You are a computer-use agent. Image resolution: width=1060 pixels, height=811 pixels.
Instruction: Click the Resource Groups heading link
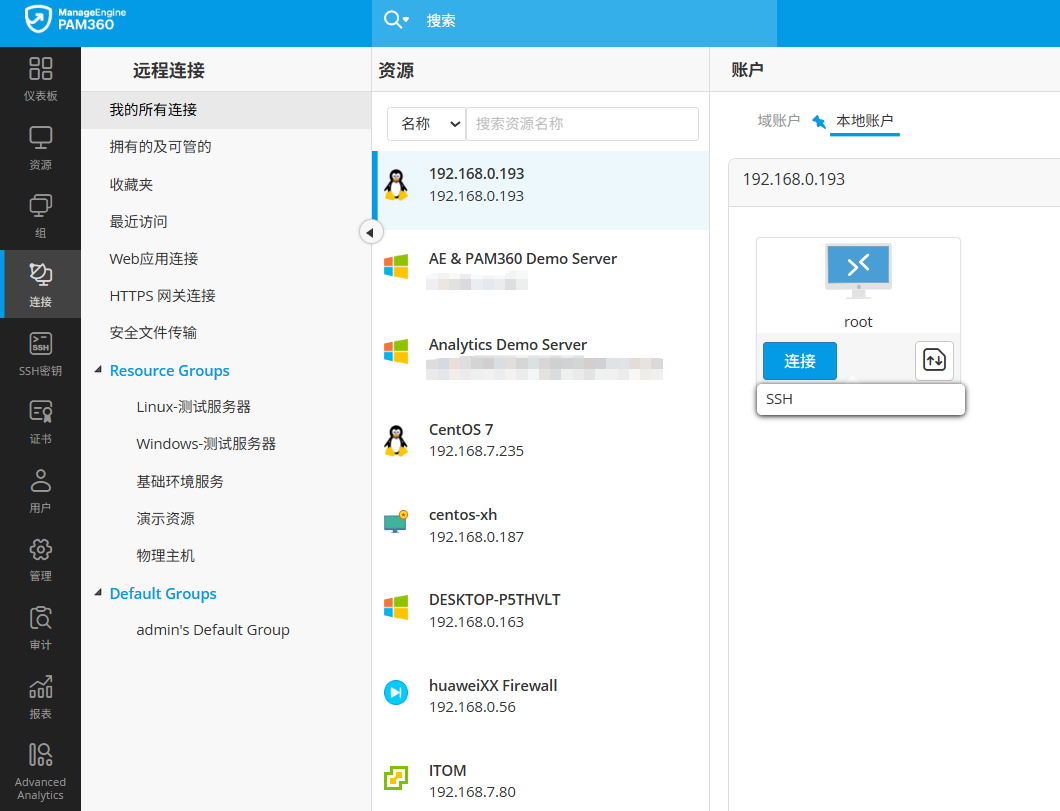[x=170, y=370]
